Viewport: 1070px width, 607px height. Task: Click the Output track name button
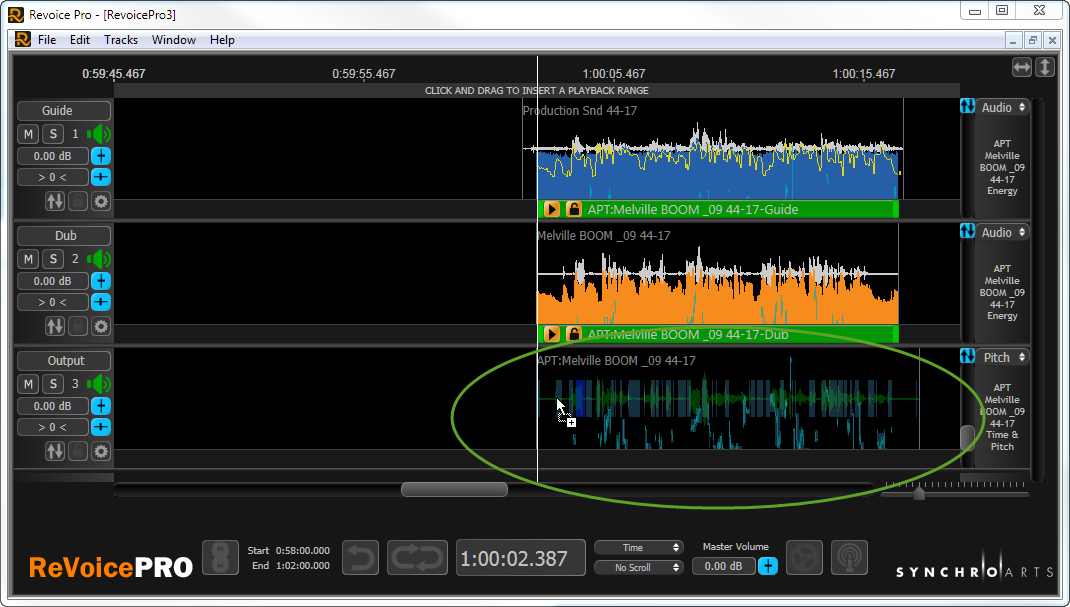[65, 360]
